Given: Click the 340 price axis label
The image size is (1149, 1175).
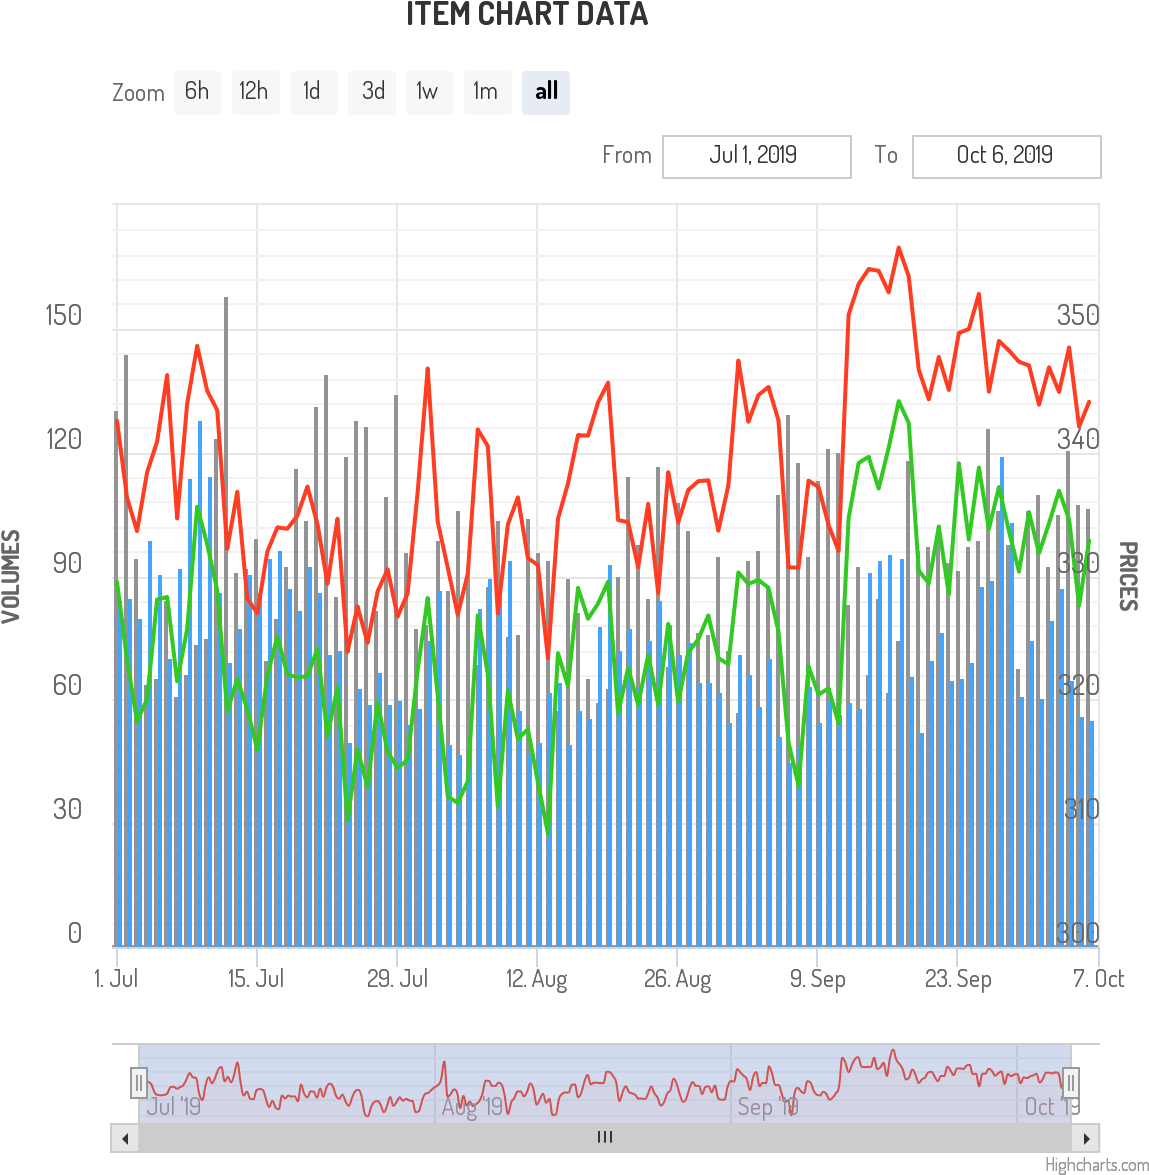Looking at the screenshot, I should pos(1078,439).
